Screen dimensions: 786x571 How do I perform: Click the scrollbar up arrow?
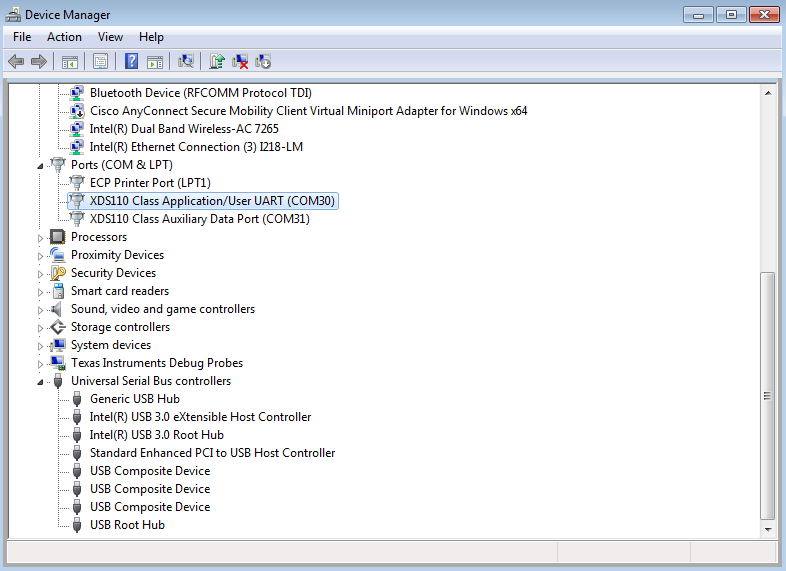(x=768, y=93)
